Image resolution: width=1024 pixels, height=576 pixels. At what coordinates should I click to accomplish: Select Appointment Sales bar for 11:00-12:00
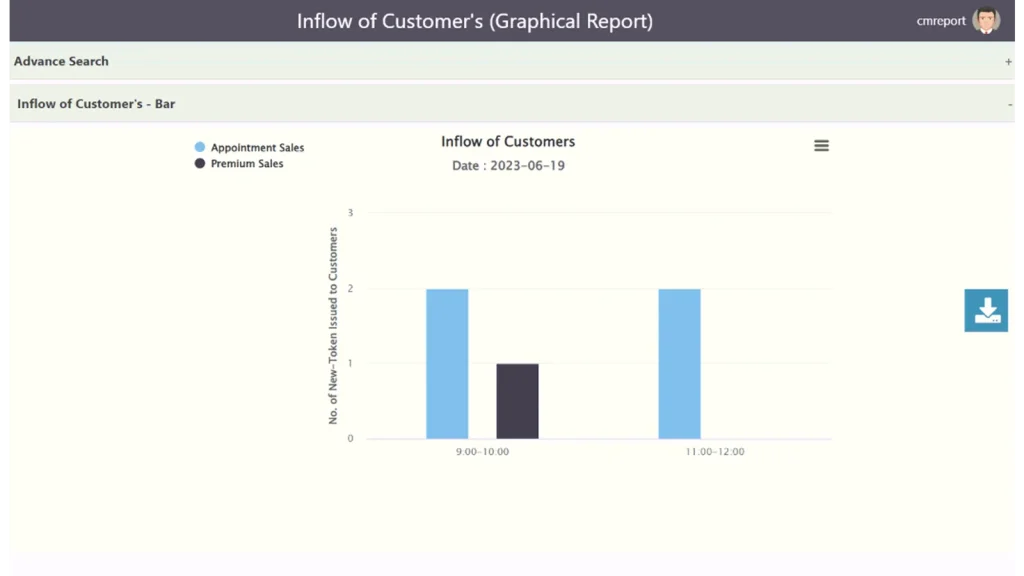tap(679, 364)
